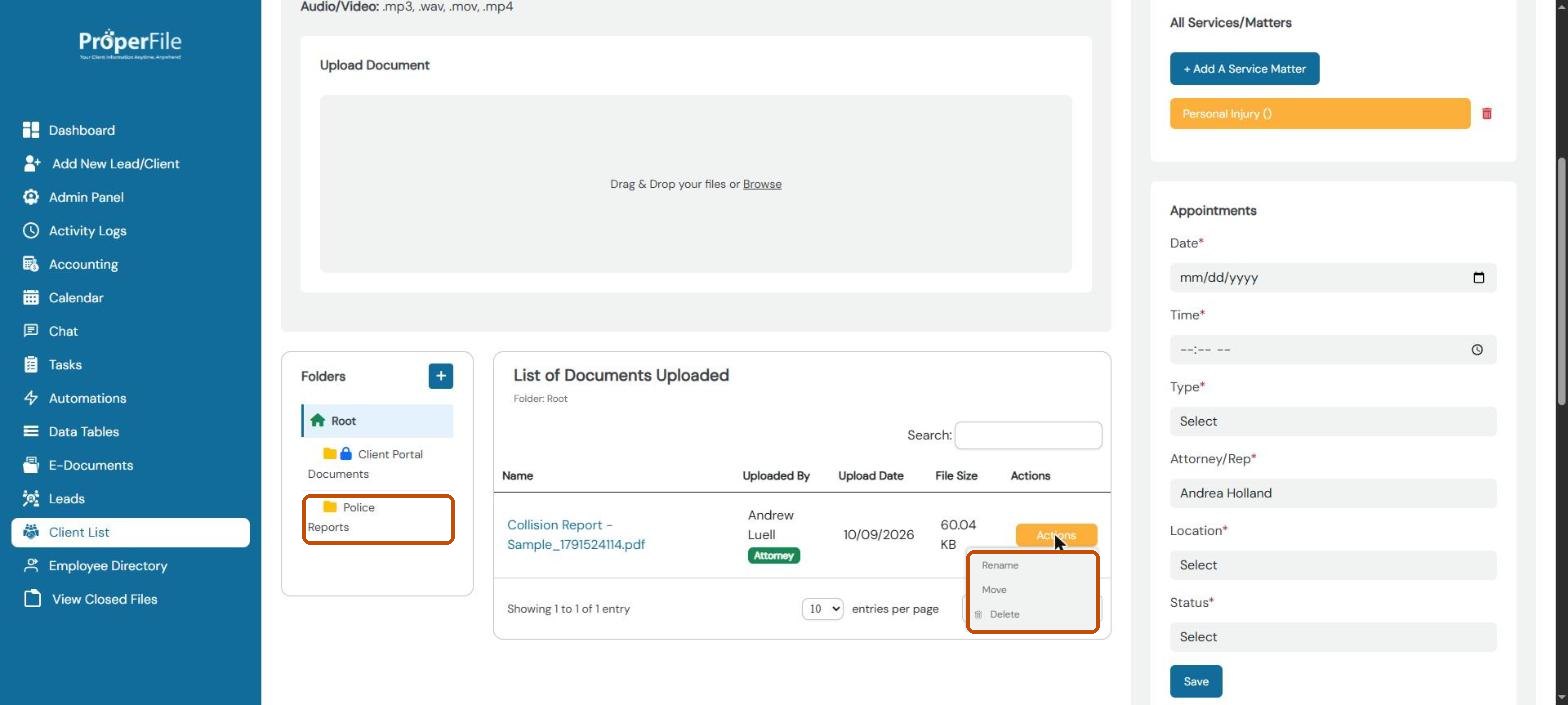This screenshot has height=705, width=1568.
Task: Click the Client List people icon
Action: (31, 532)
